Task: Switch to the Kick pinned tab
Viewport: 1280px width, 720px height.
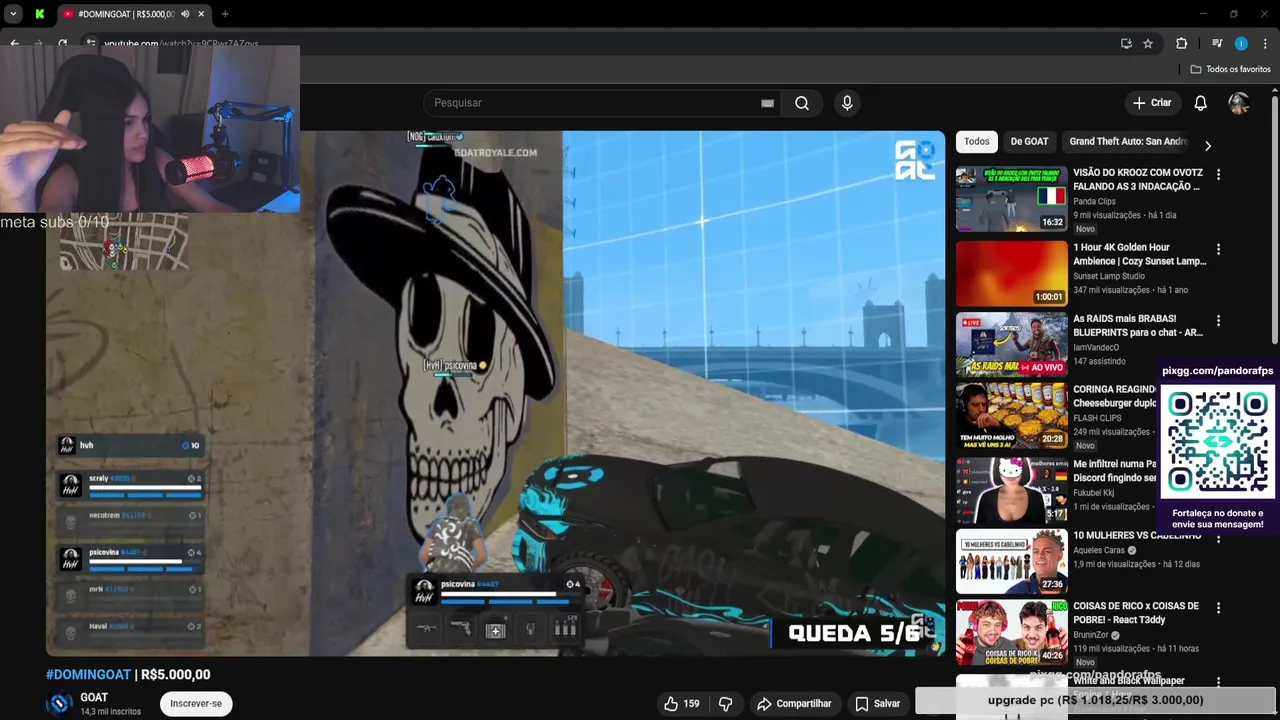Action: (39, 14)
